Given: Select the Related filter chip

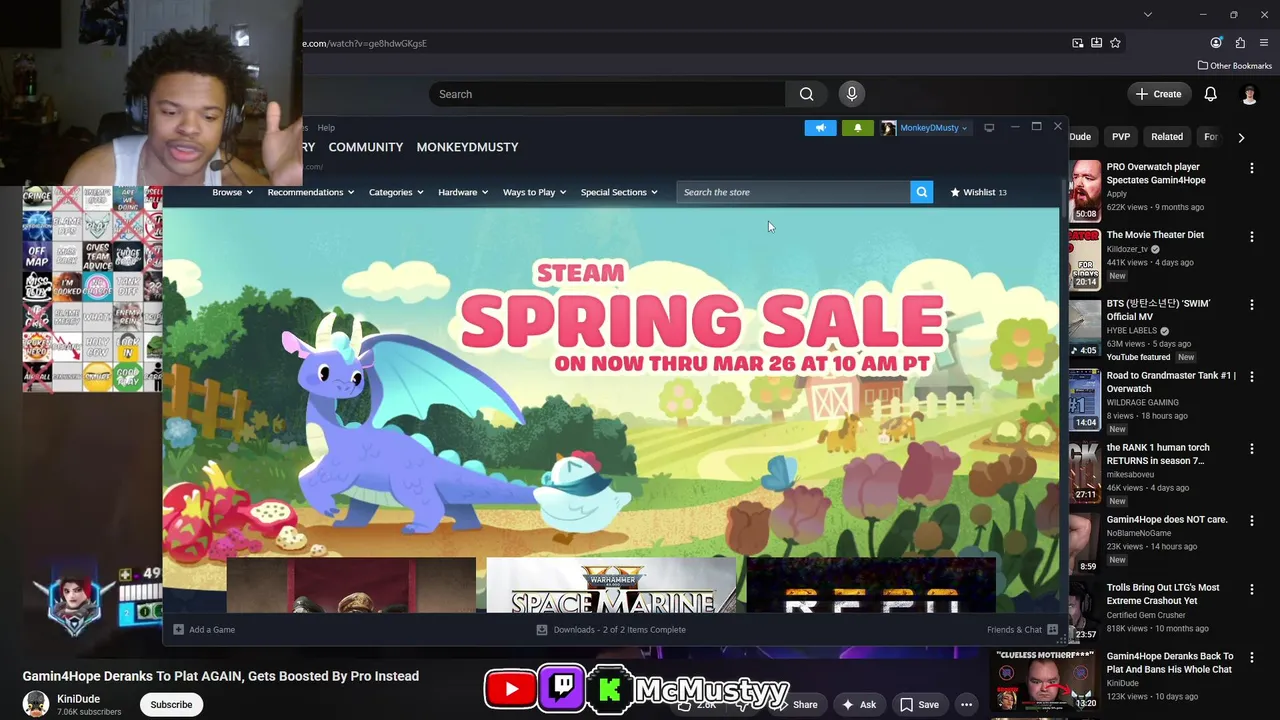Looking at the screenshot, I should click(x=1167, y=137).
